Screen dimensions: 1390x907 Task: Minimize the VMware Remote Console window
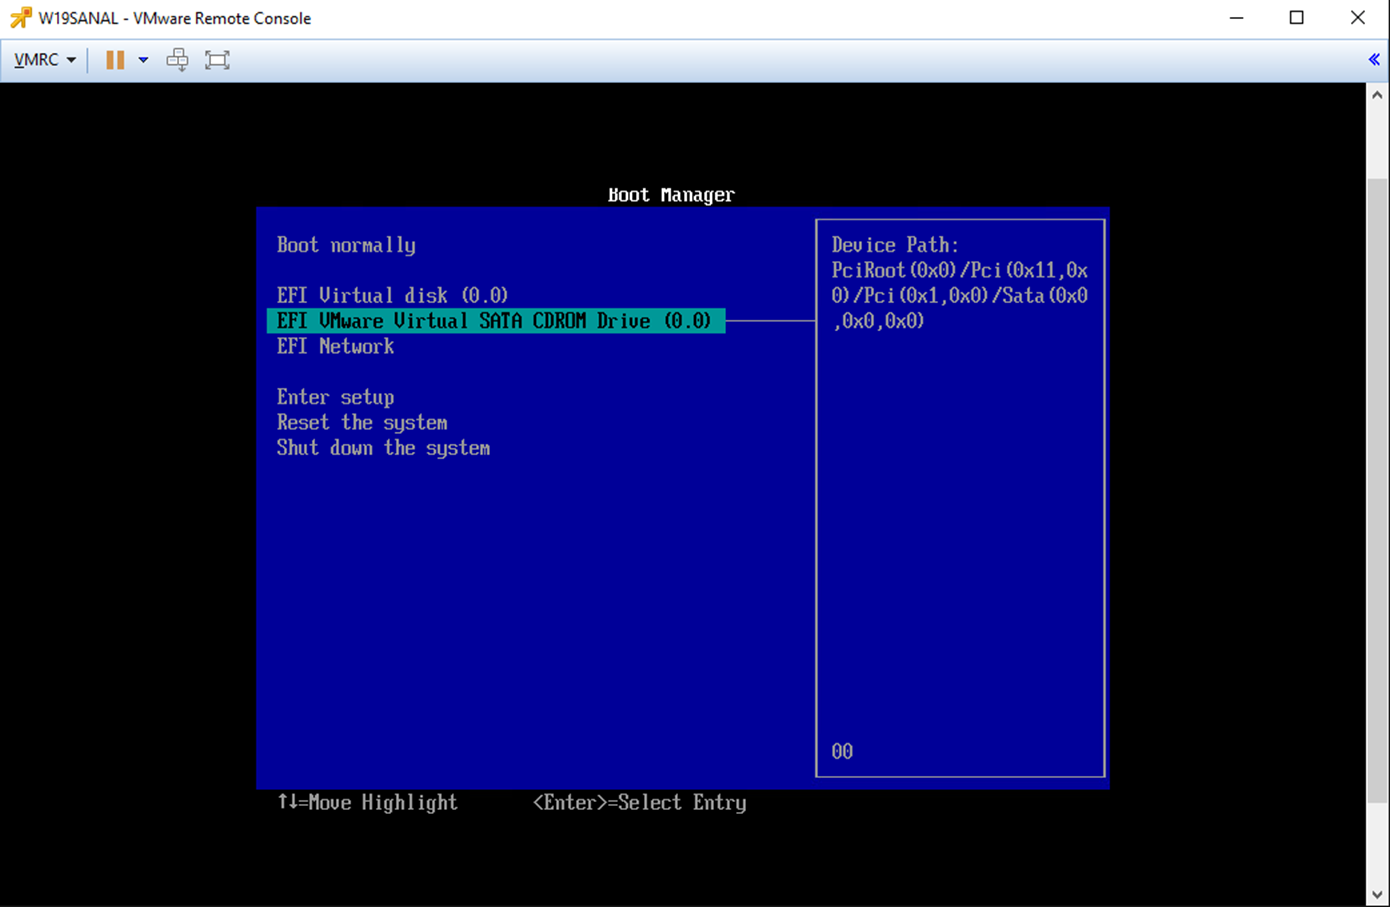click(x=1236, y=18)
